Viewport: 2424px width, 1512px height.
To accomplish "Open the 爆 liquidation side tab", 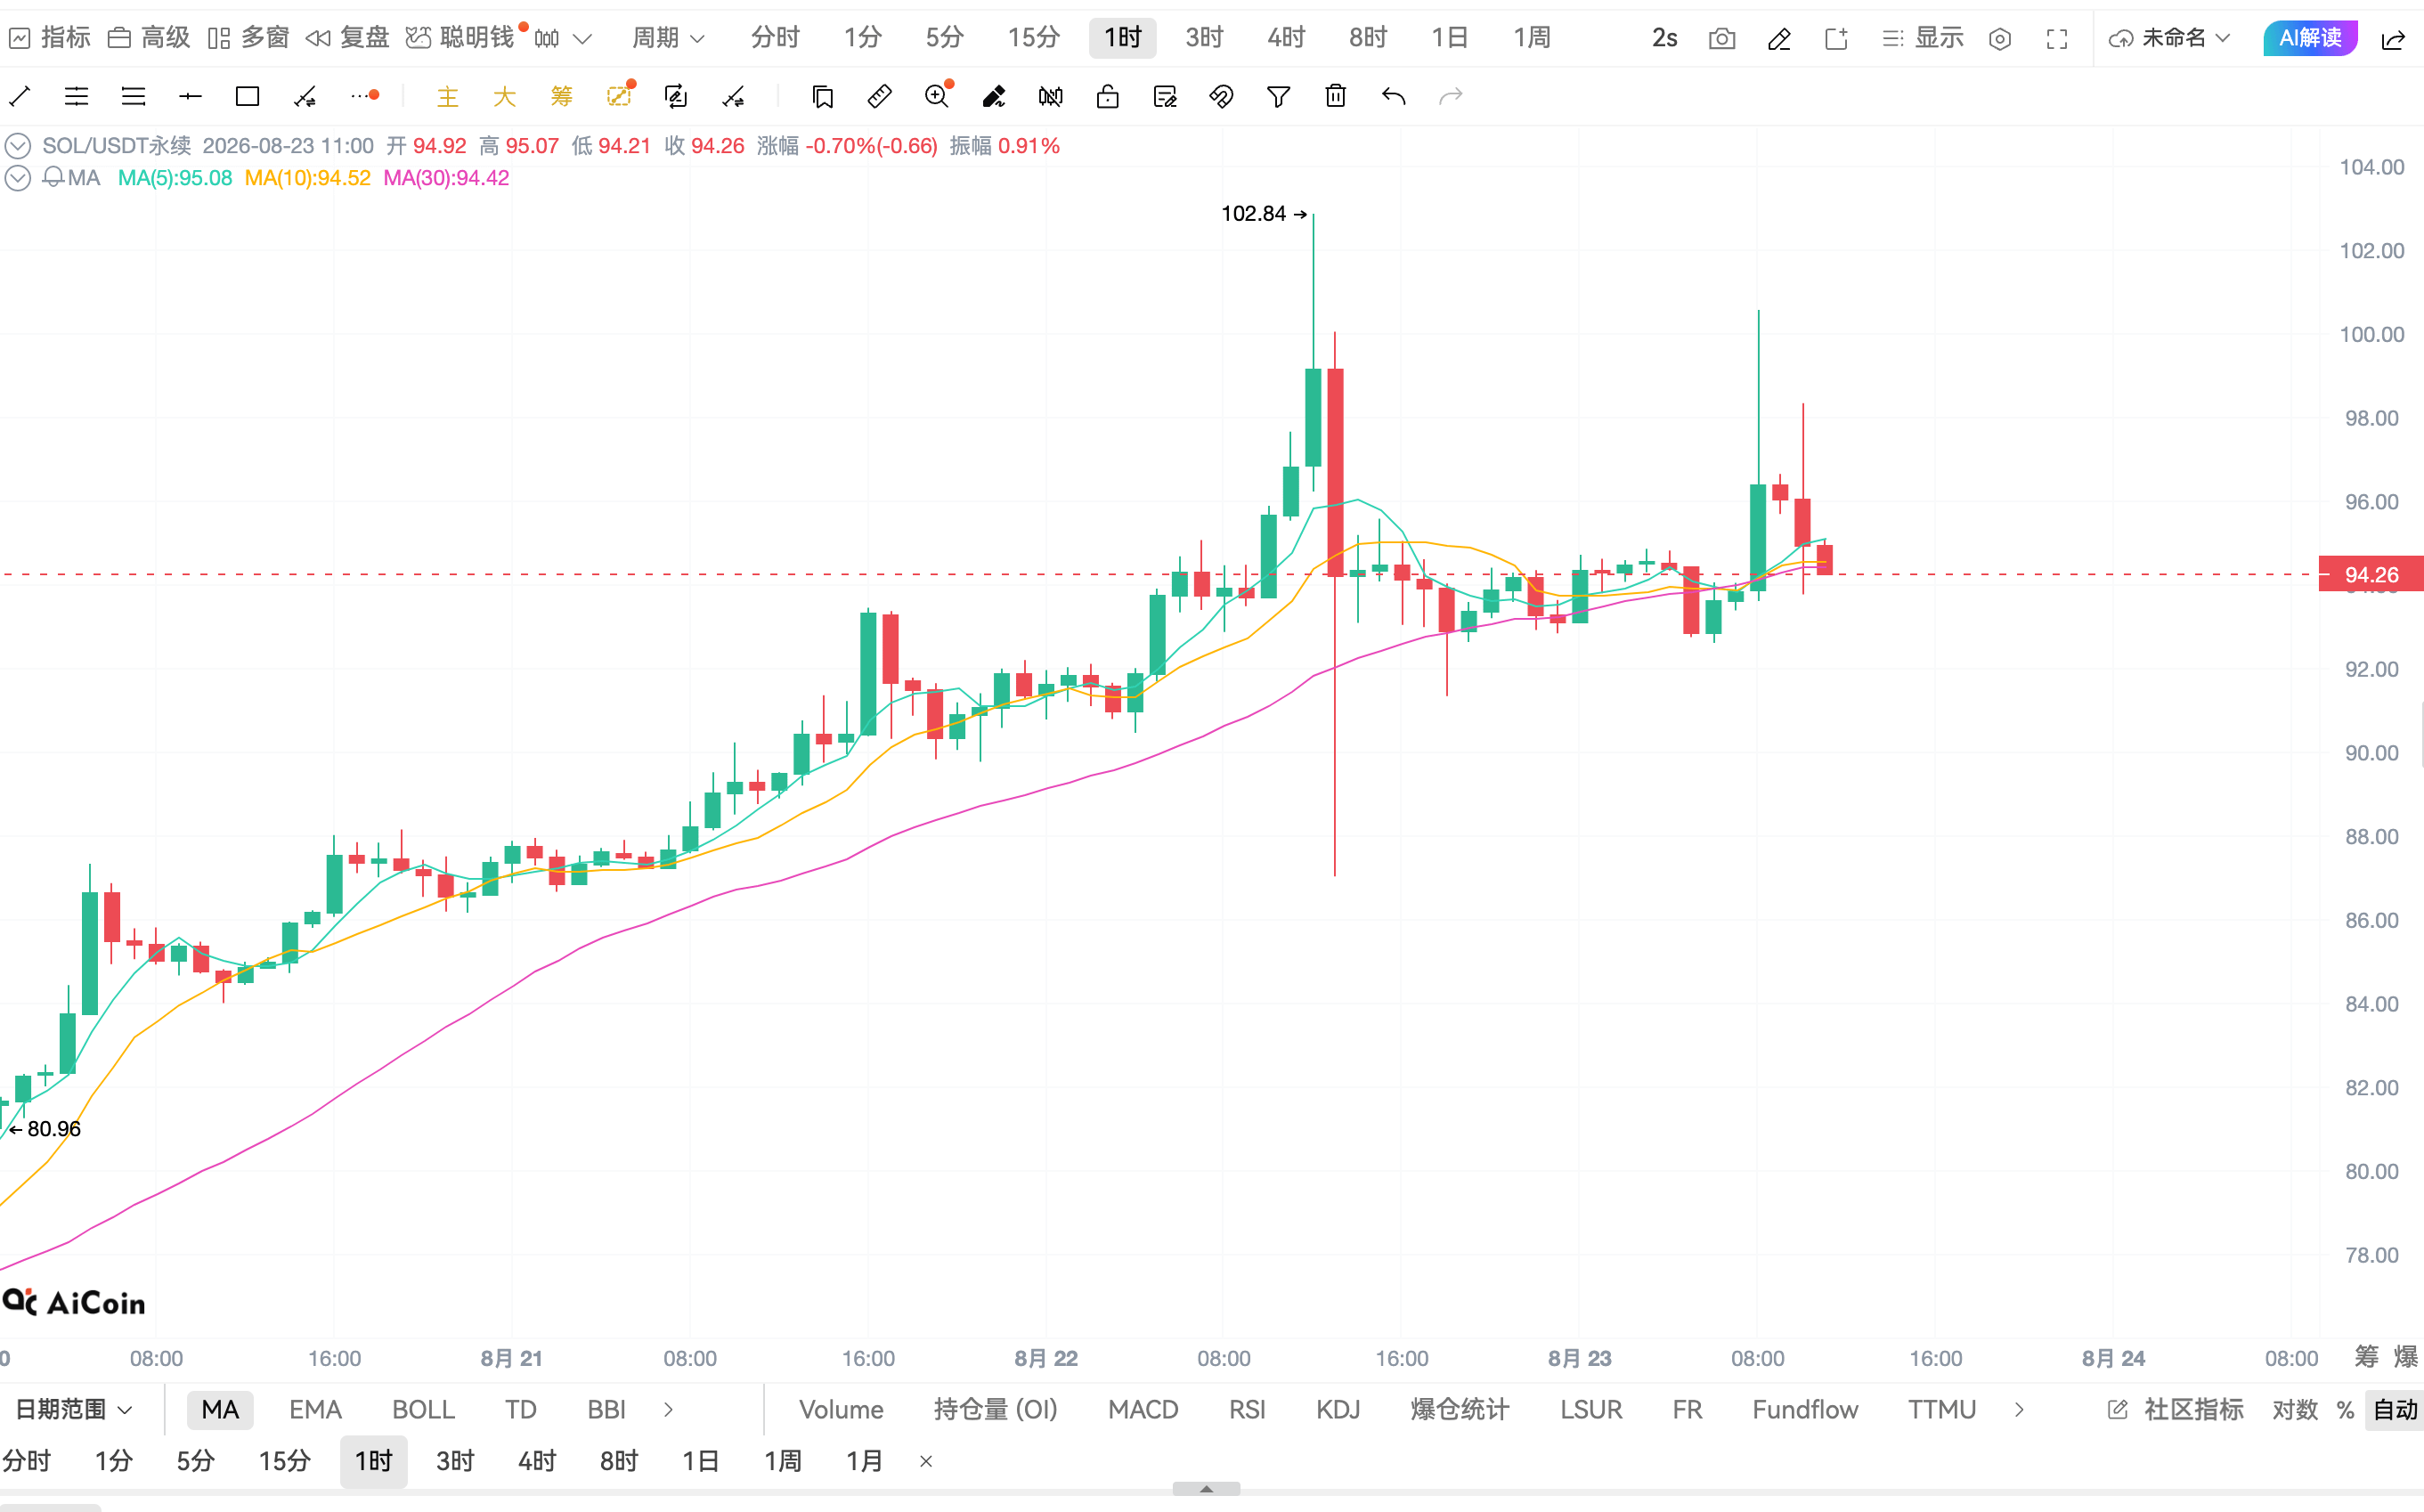I will click(2405, 1357).
